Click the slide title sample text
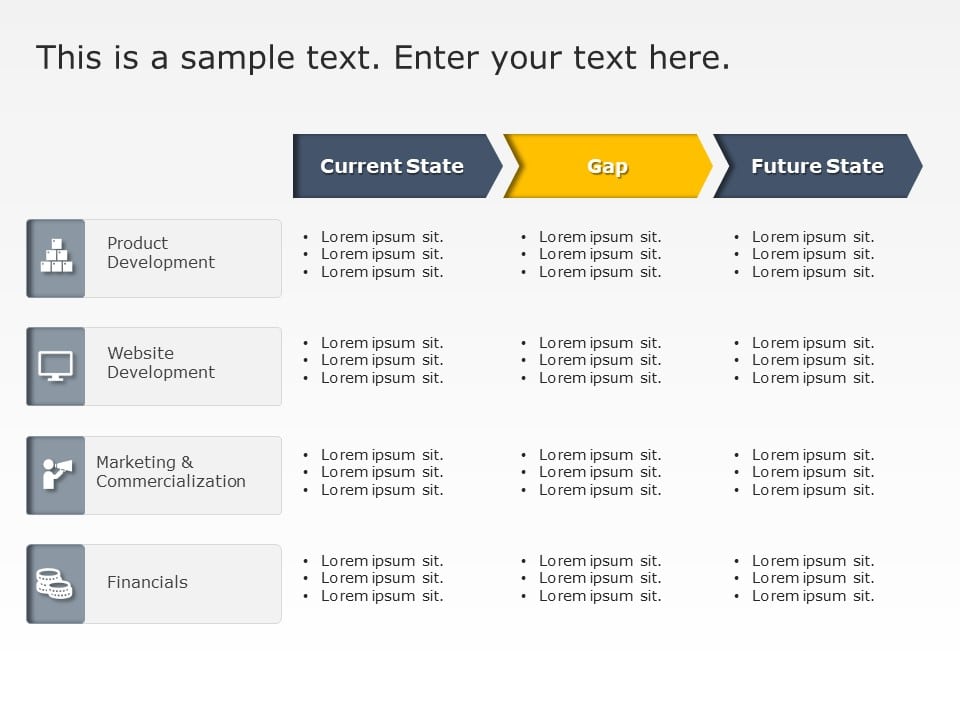This screenshot has height=720, width=960. 383,57
